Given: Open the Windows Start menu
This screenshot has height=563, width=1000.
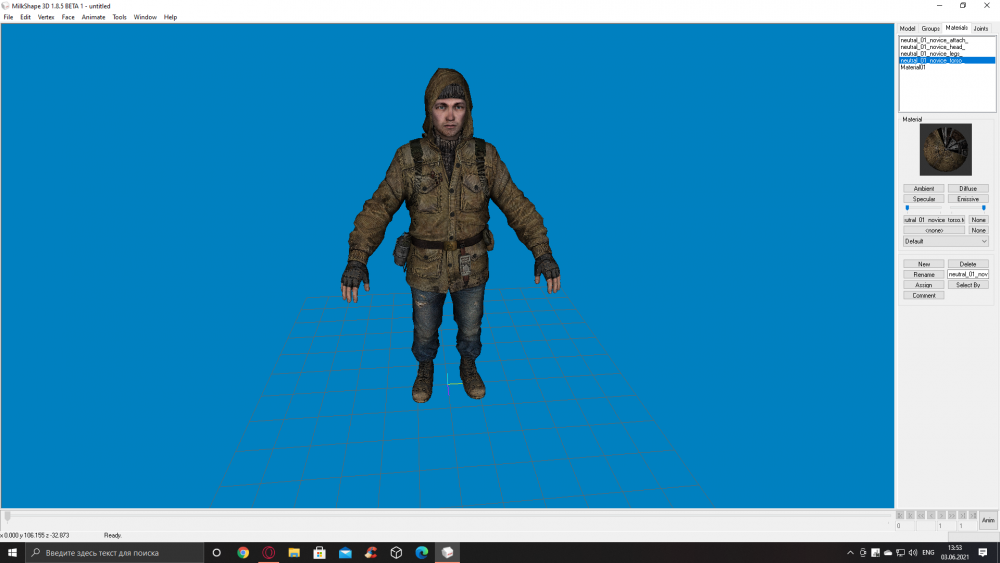Looking at the screenshot, I should coord(12,553).
